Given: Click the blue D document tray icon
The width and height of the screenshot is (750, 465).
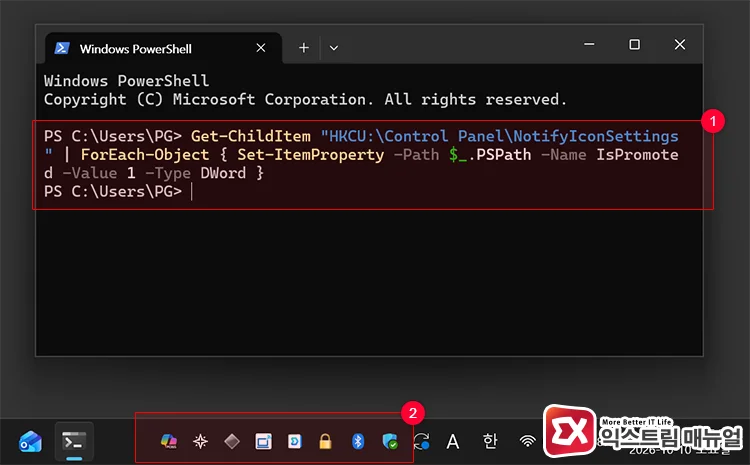Looking at the screenshot, I should tap(295, 441).
